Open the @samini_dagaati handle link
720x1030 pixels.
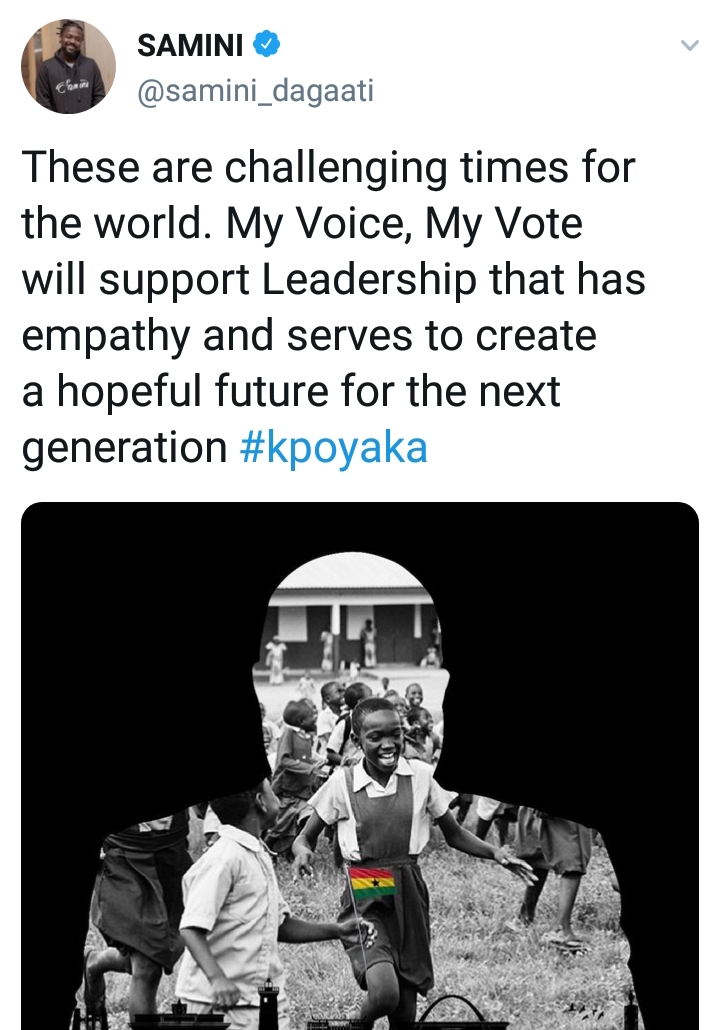pyautogui.click(x=255, y=91)
